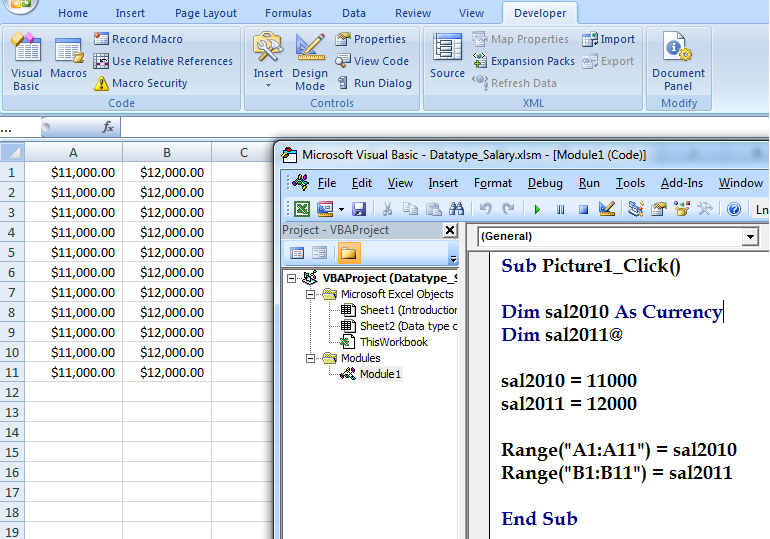Open the VBA Debug menu
Image resolution: width=770 pixels, height=539 pixels.
point(545,183)
